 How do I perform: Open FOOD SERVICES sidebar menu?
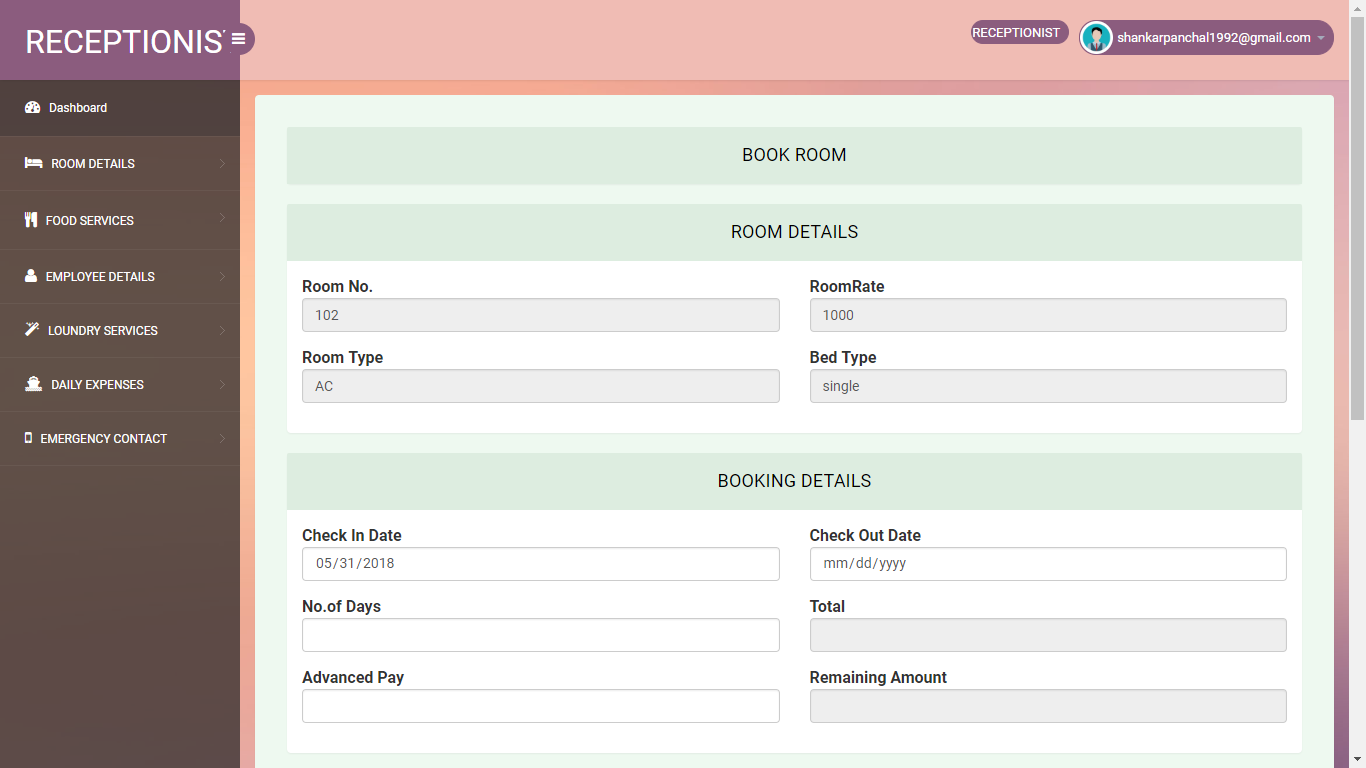tap(120, 220)
